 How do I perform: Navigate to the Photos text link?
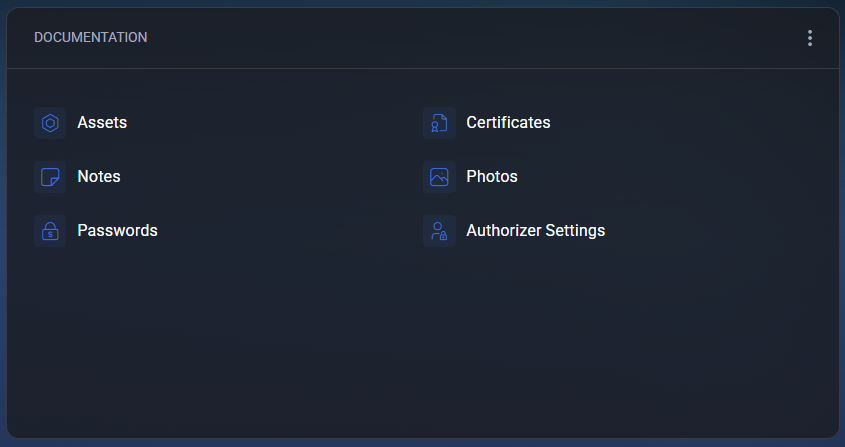(492, 177)
